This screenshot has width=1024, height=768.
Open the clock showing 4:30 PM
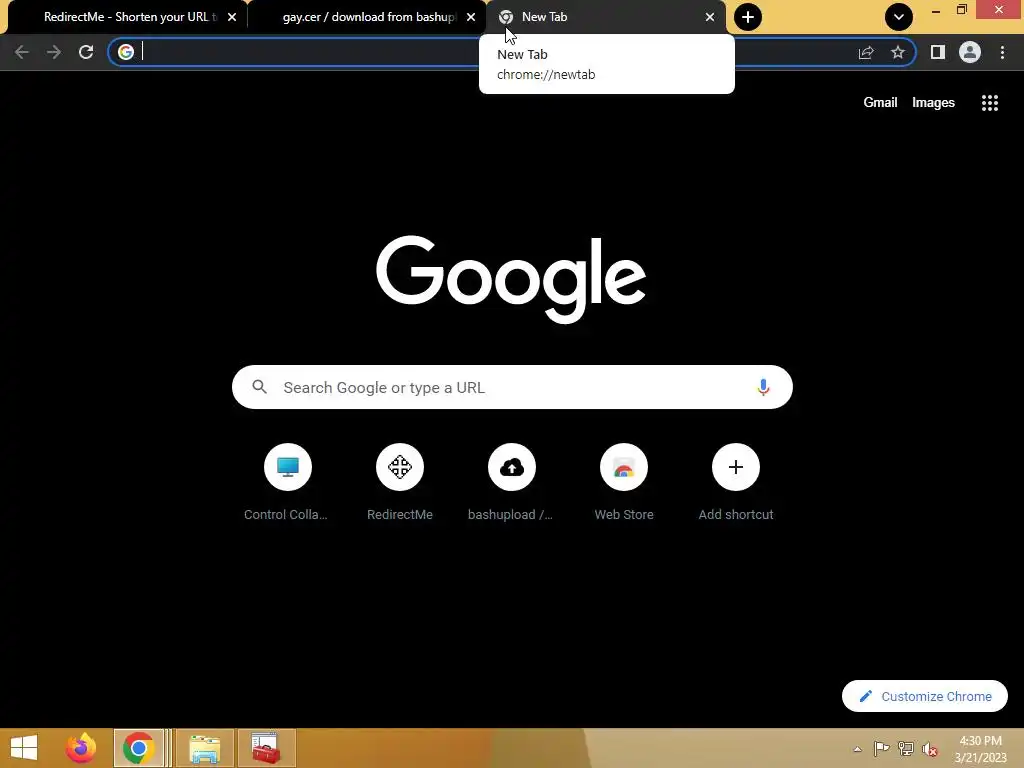pyautogui.click(x=980, y=749)
